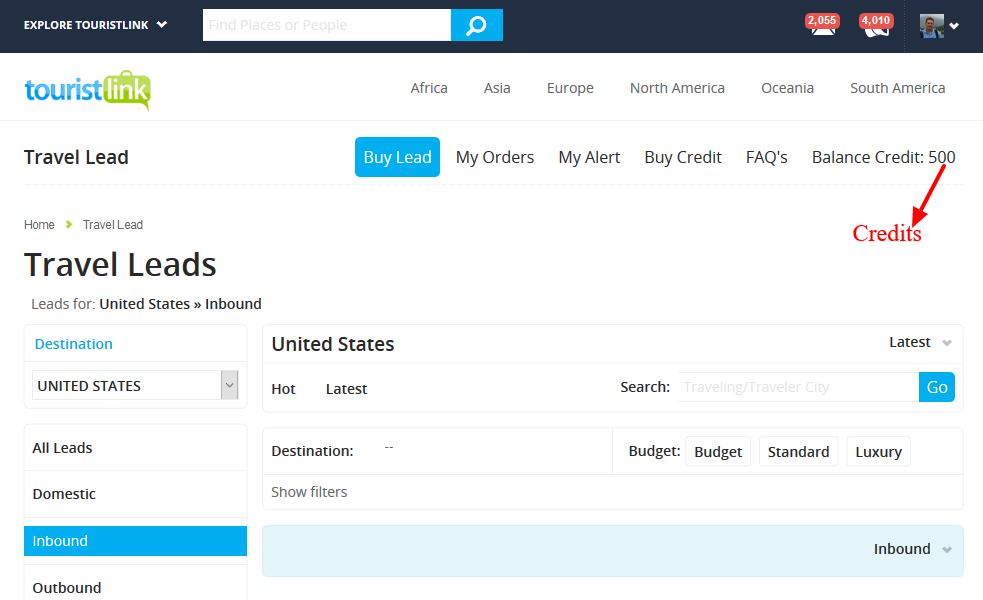Filter by Standard budget level
Image resolution: width=983 pixels, height=600 pixels.
pyautogui.click(x=798, y=451)
